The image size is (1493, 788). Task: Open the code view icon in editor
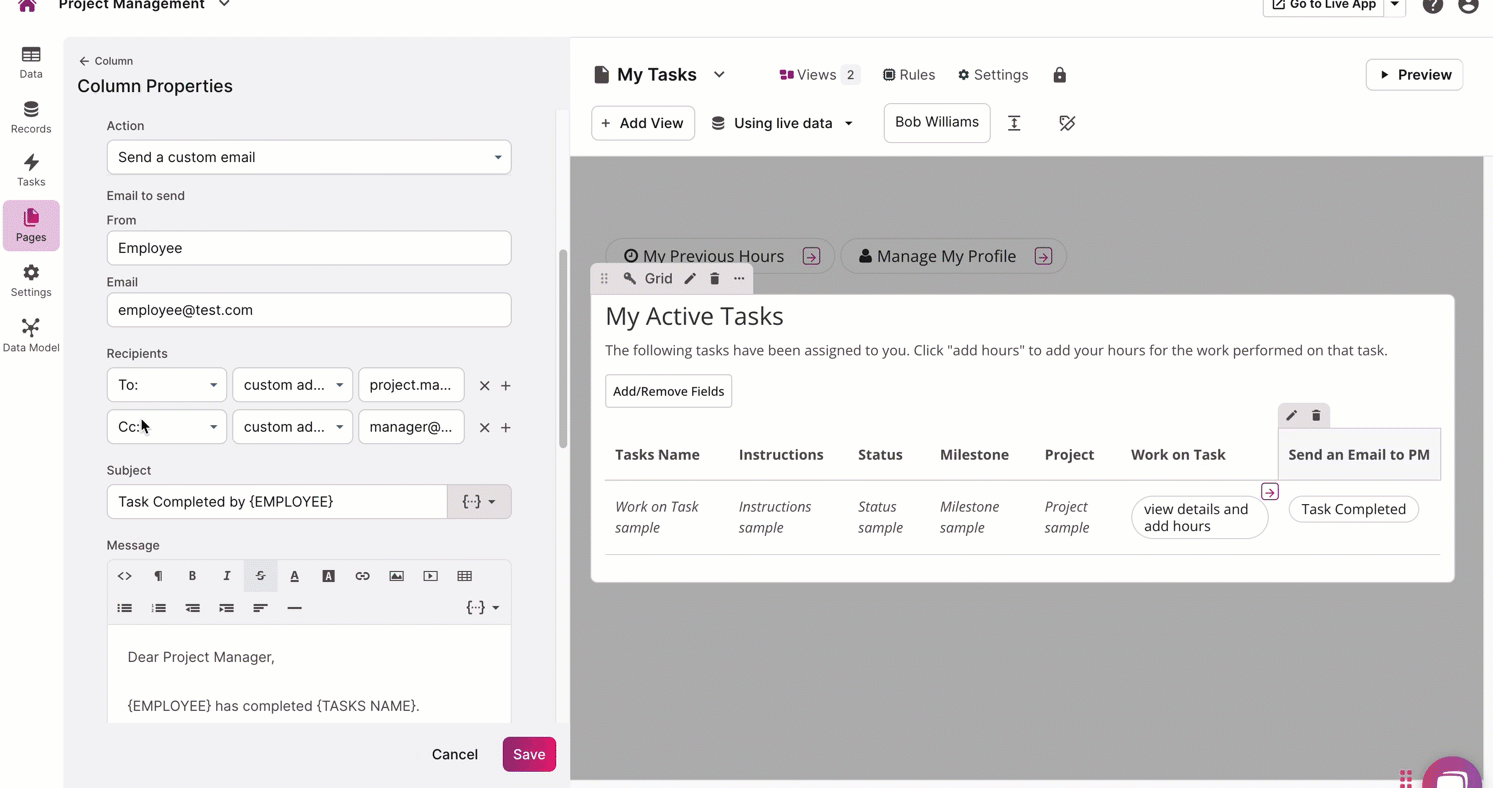124,576
